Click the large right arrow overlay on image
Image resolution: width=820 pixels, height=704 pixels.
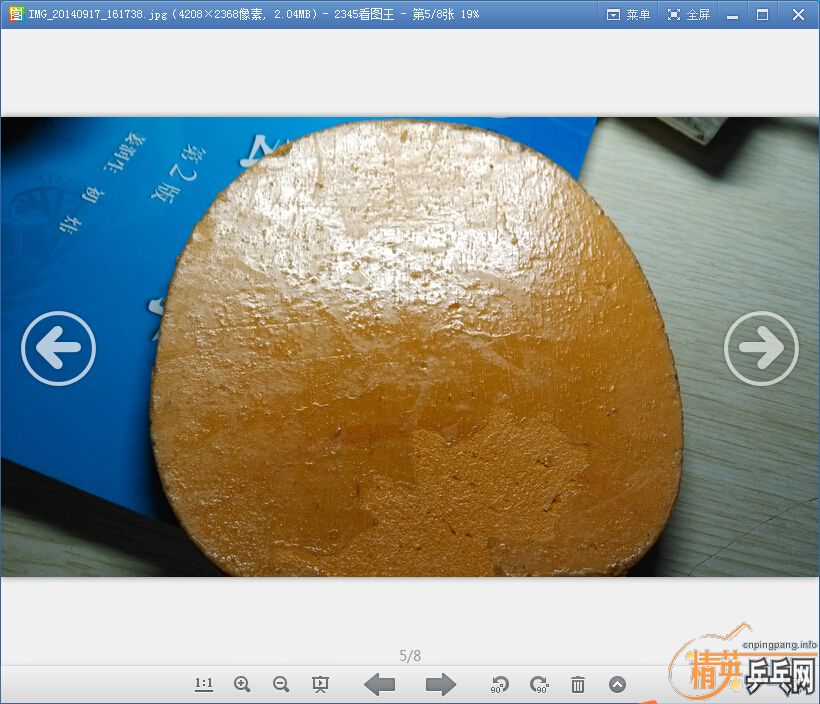coord(761,348)
